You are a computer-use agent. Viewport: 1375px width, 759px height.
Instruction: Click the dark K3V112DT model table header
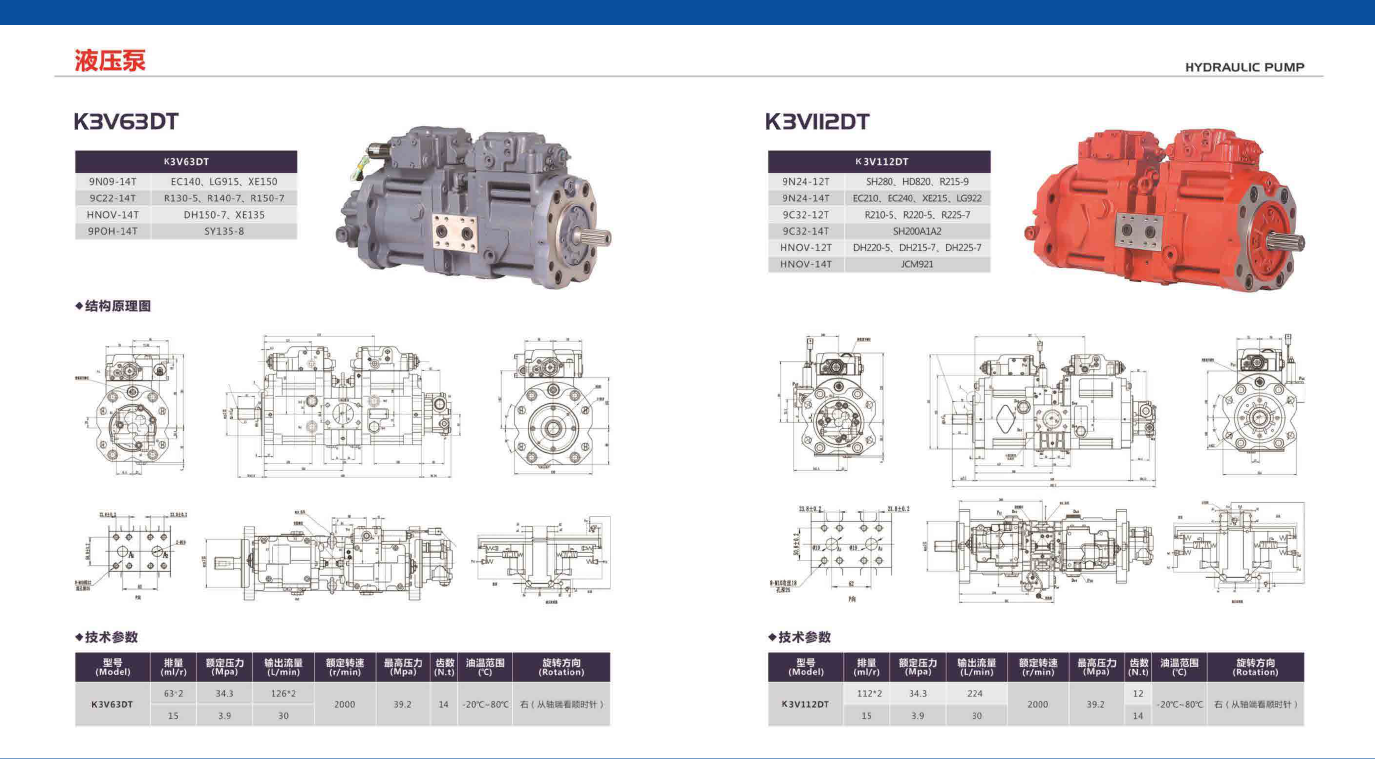[879, 161]
